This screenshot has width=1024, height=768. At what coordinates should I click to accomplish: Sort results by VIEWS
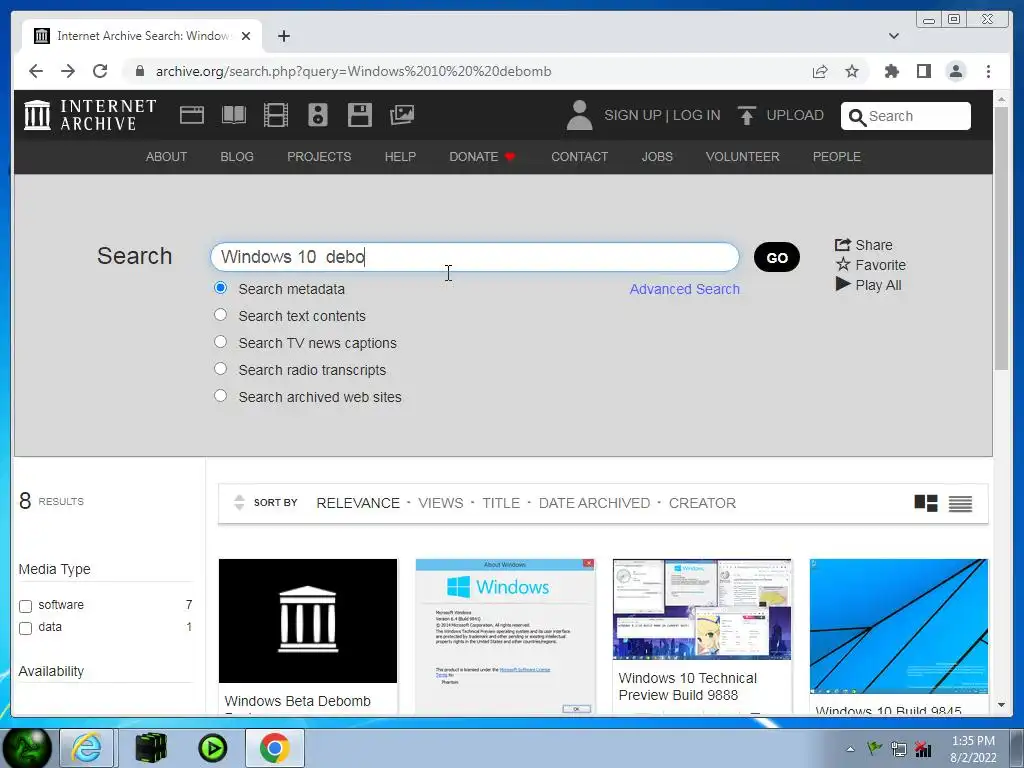441,503
